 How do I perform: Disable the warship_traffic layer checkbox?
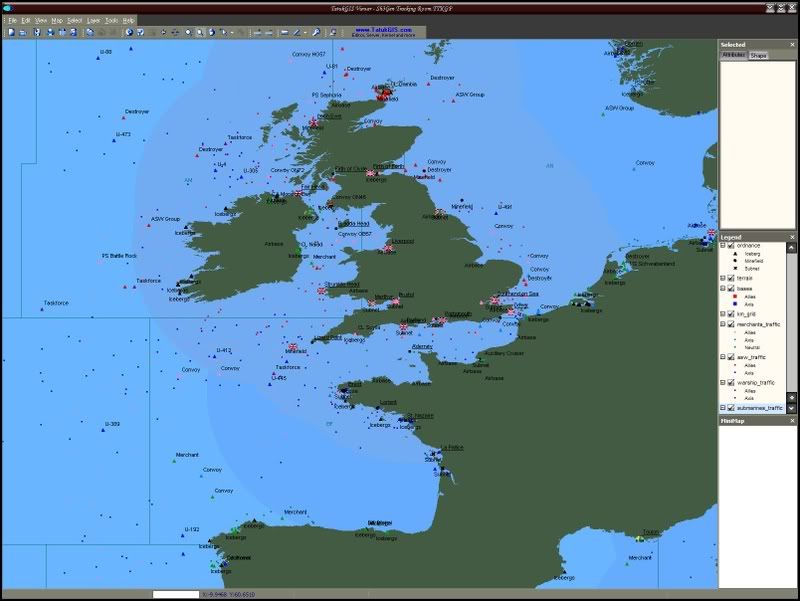point(731,382)
